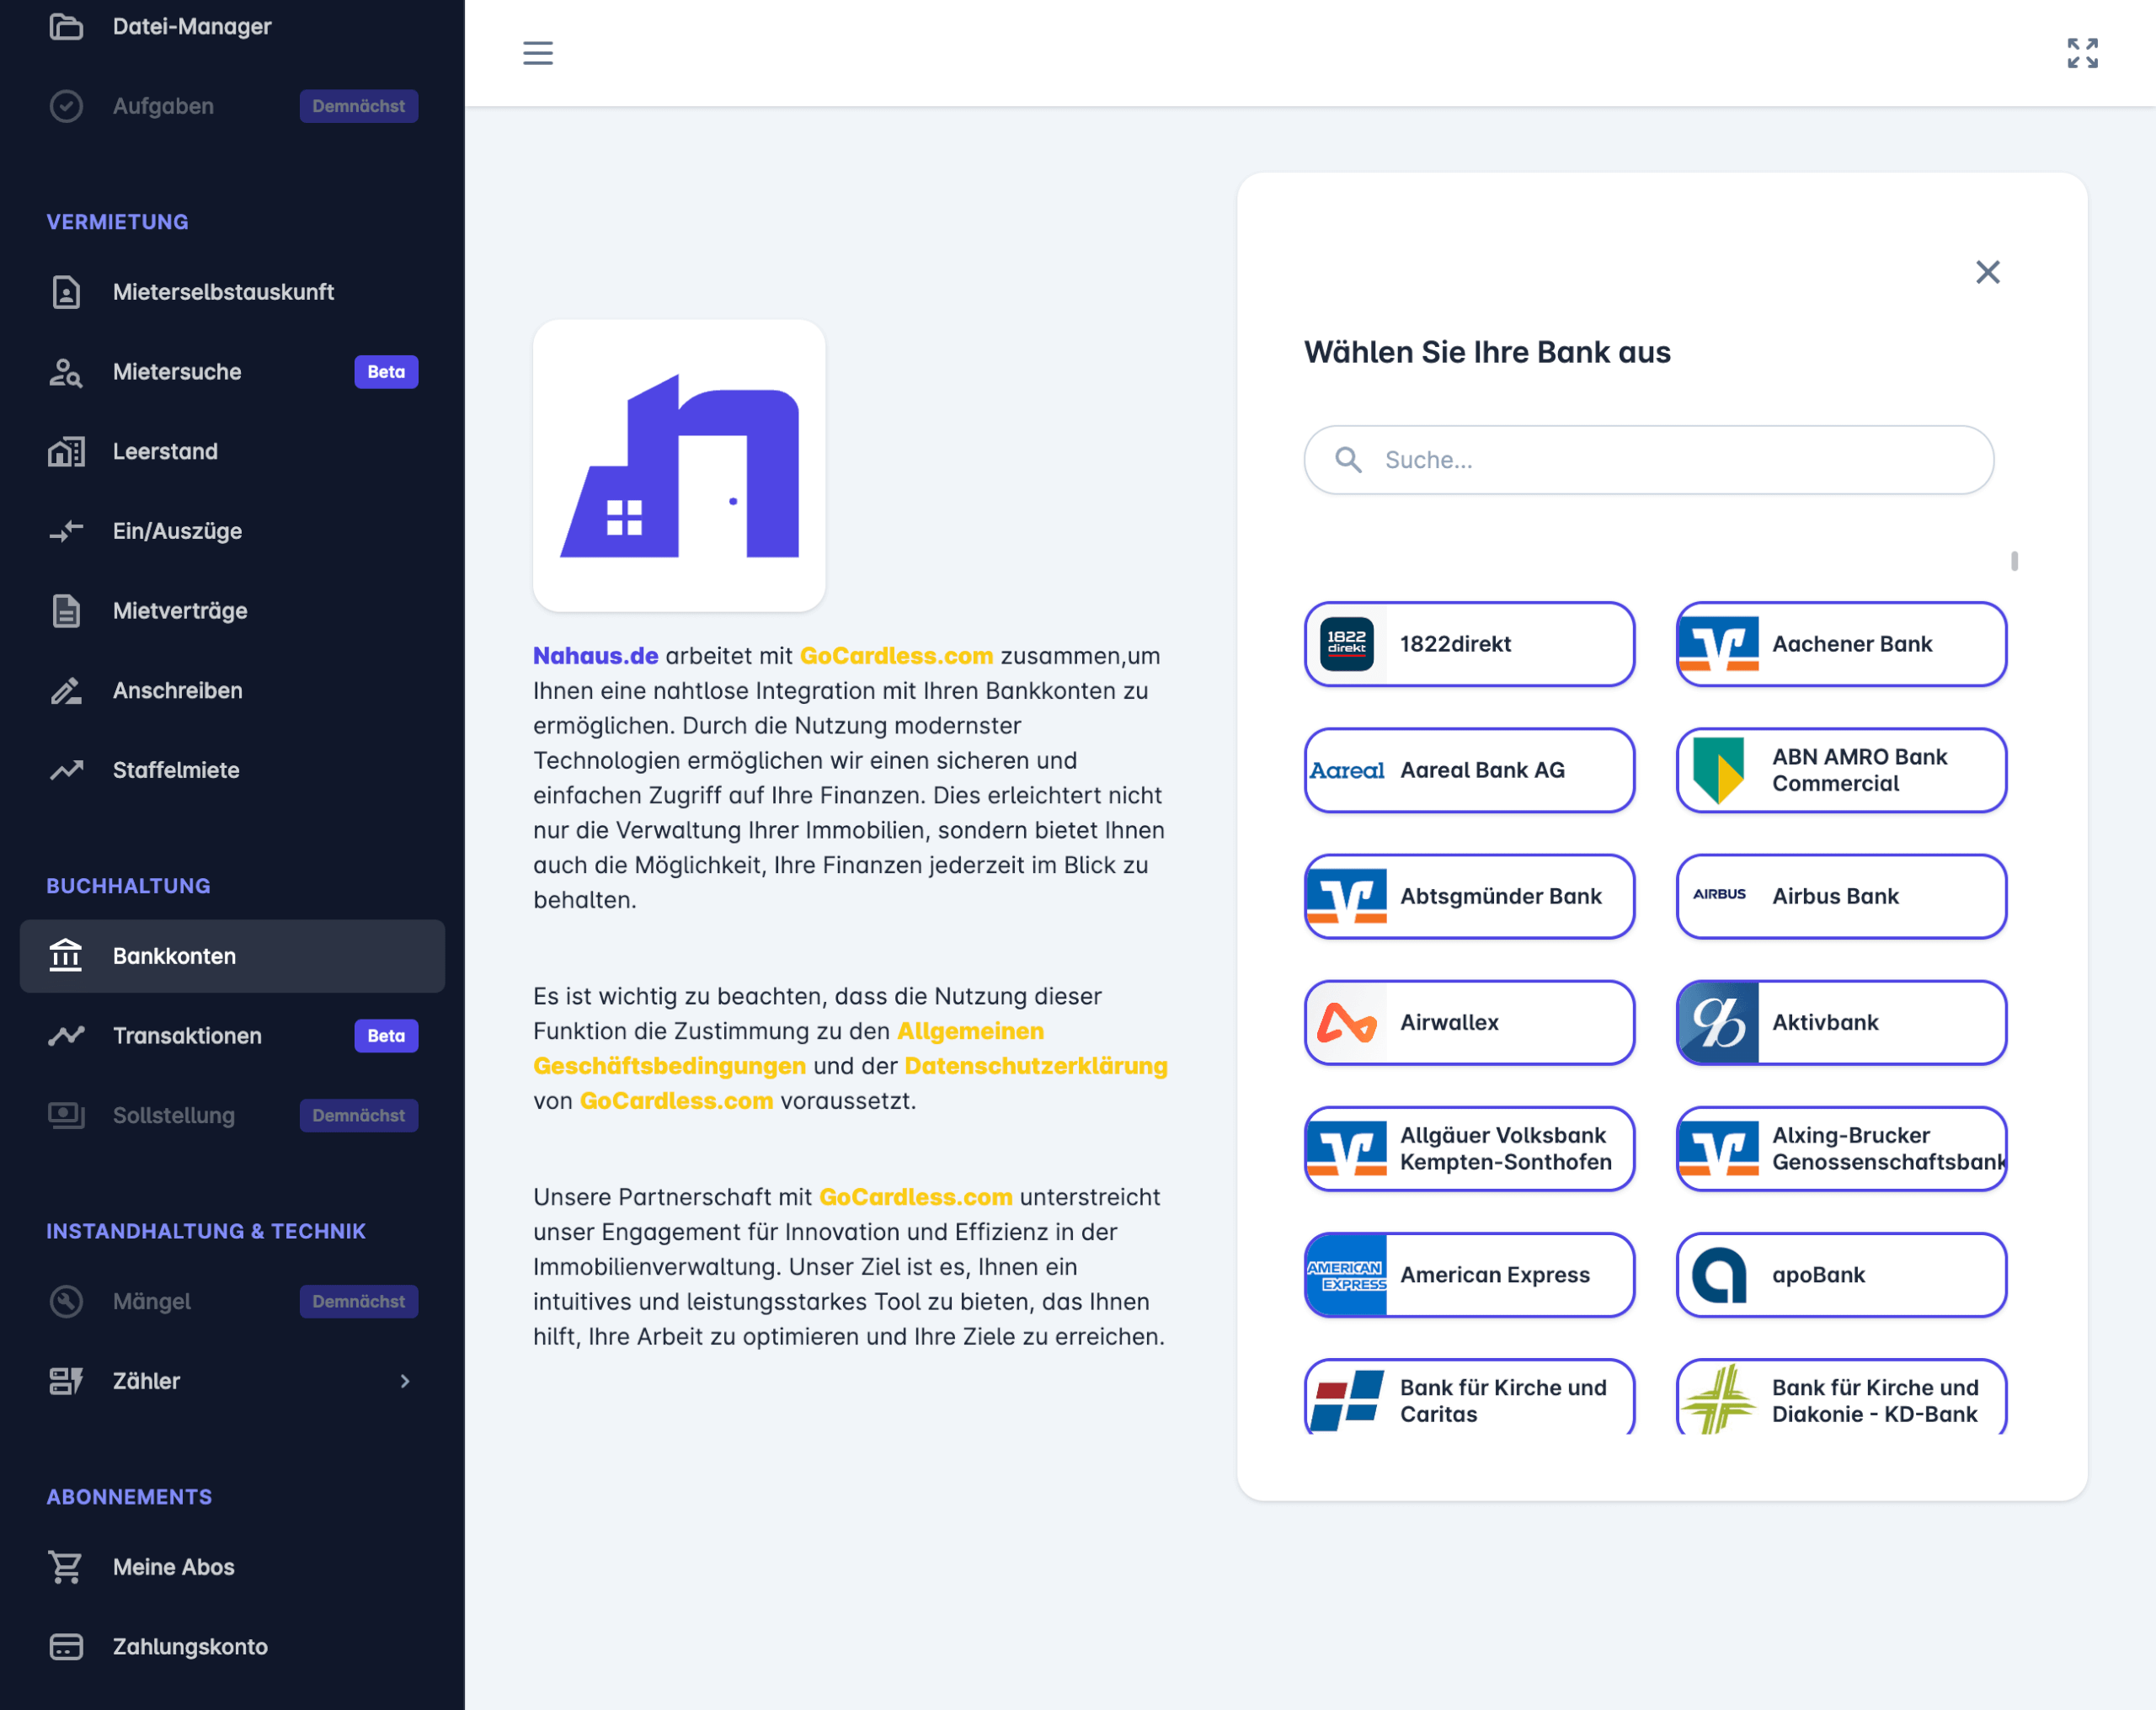Click the Ein/Auszüge arrows icon
2156x1710 pixels.
(x=66, y=531)
